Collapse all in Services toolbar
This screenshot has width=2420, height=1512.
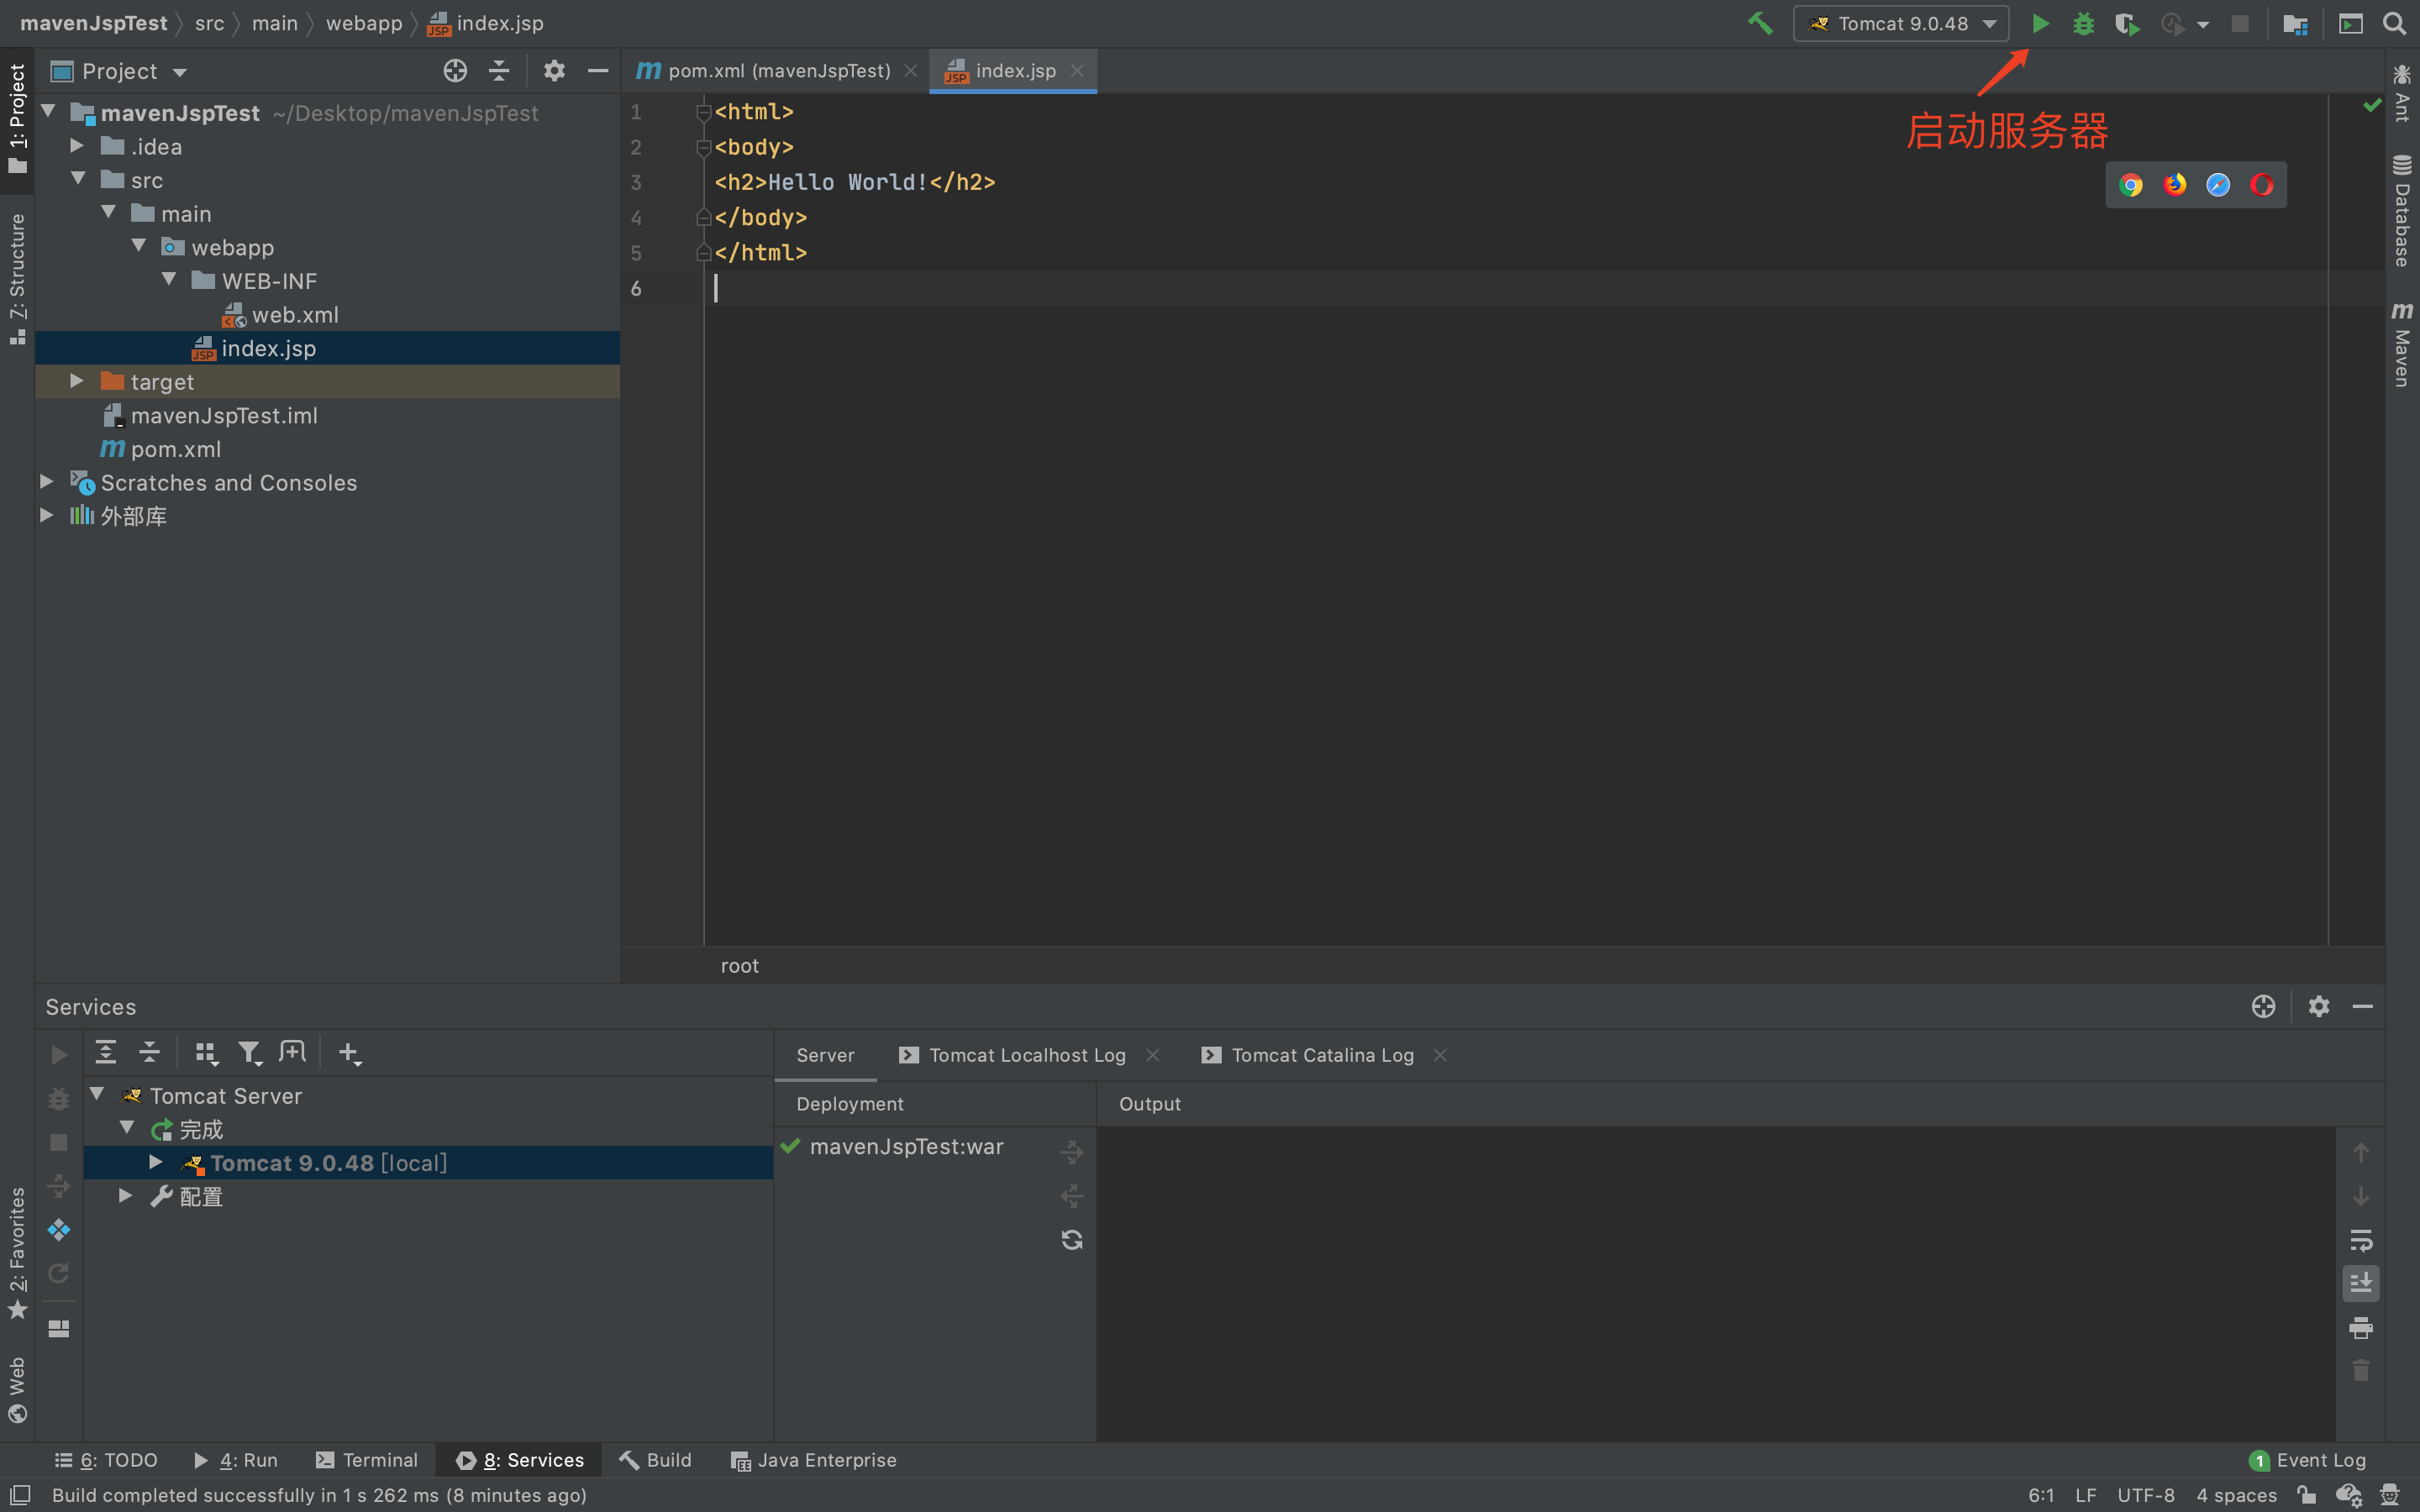tap(149, 1052)
